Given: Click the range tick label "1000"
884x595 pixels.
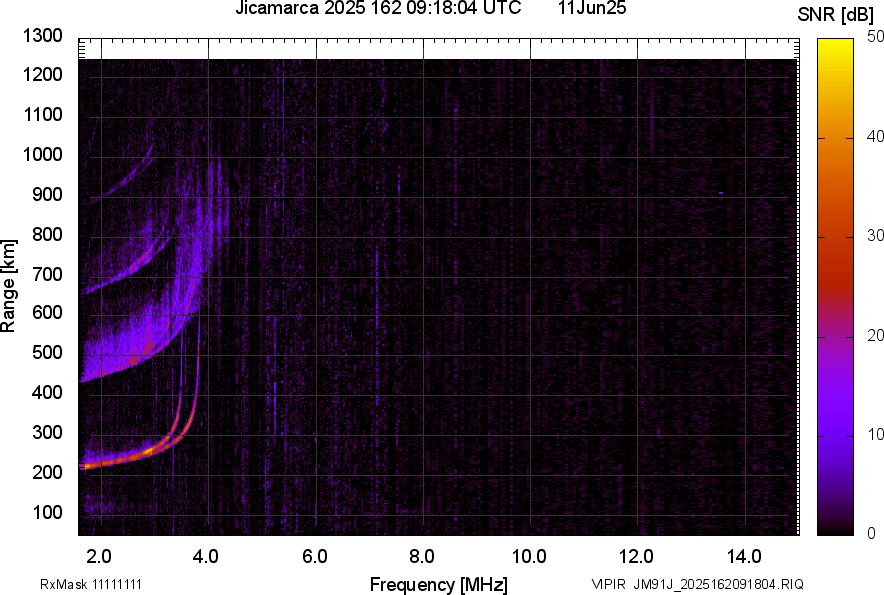Looking at the screenshot, I should tap(42, 154).
